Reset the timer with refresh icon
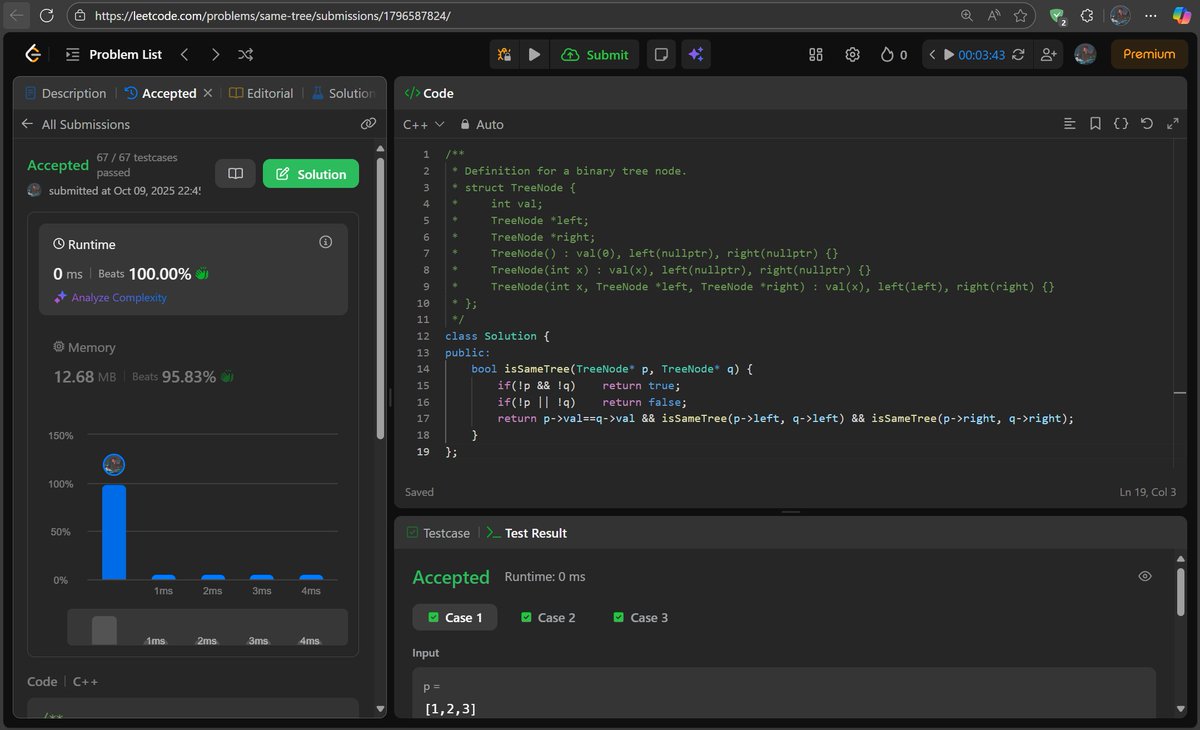 click(1019, 55)
